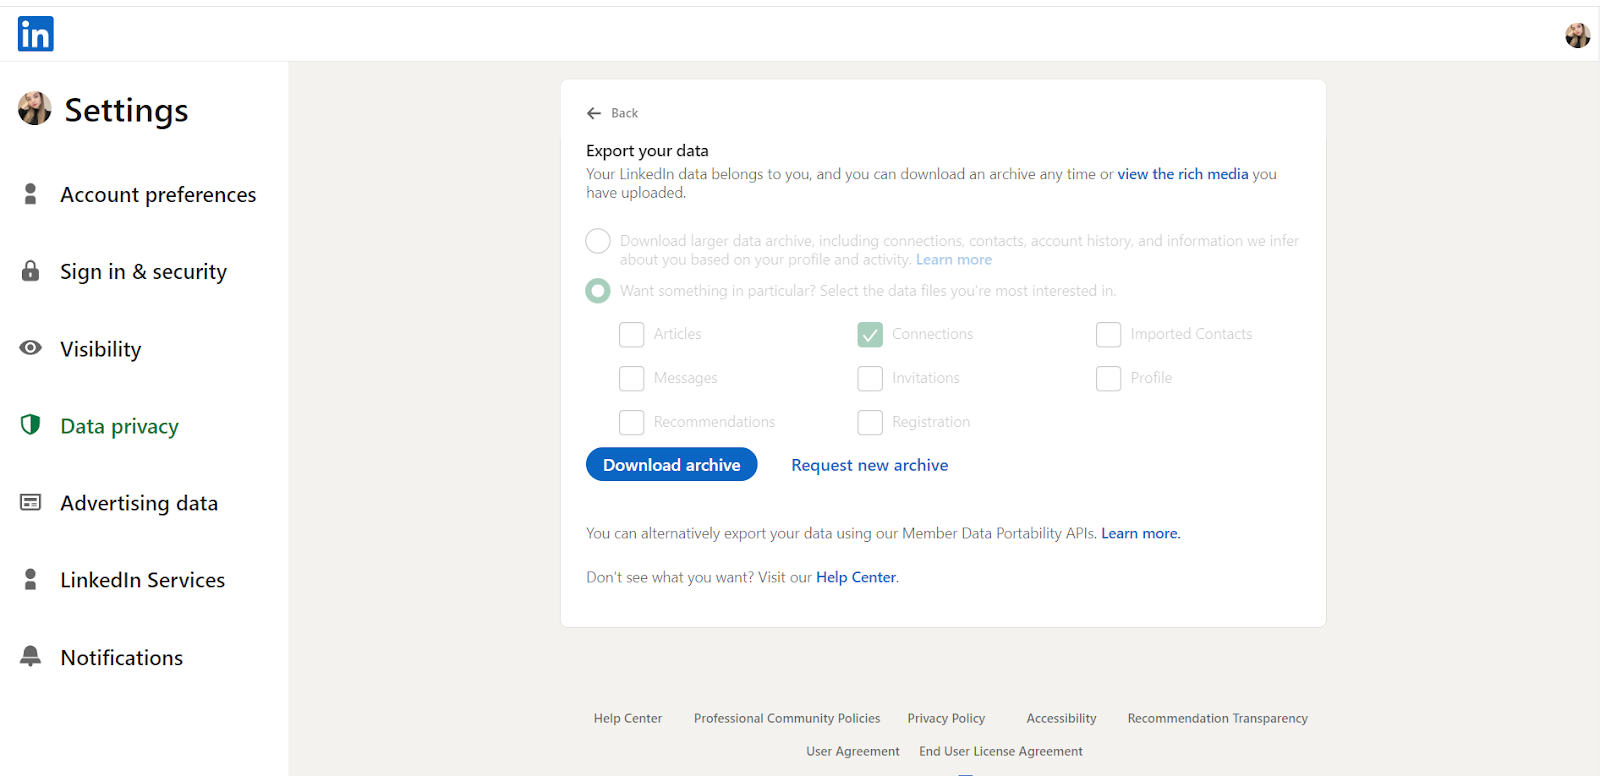Click Learn more about Member Data Portability APIs
The height and width of the screenshot is (776, 1600).
tap(1140, 533)
